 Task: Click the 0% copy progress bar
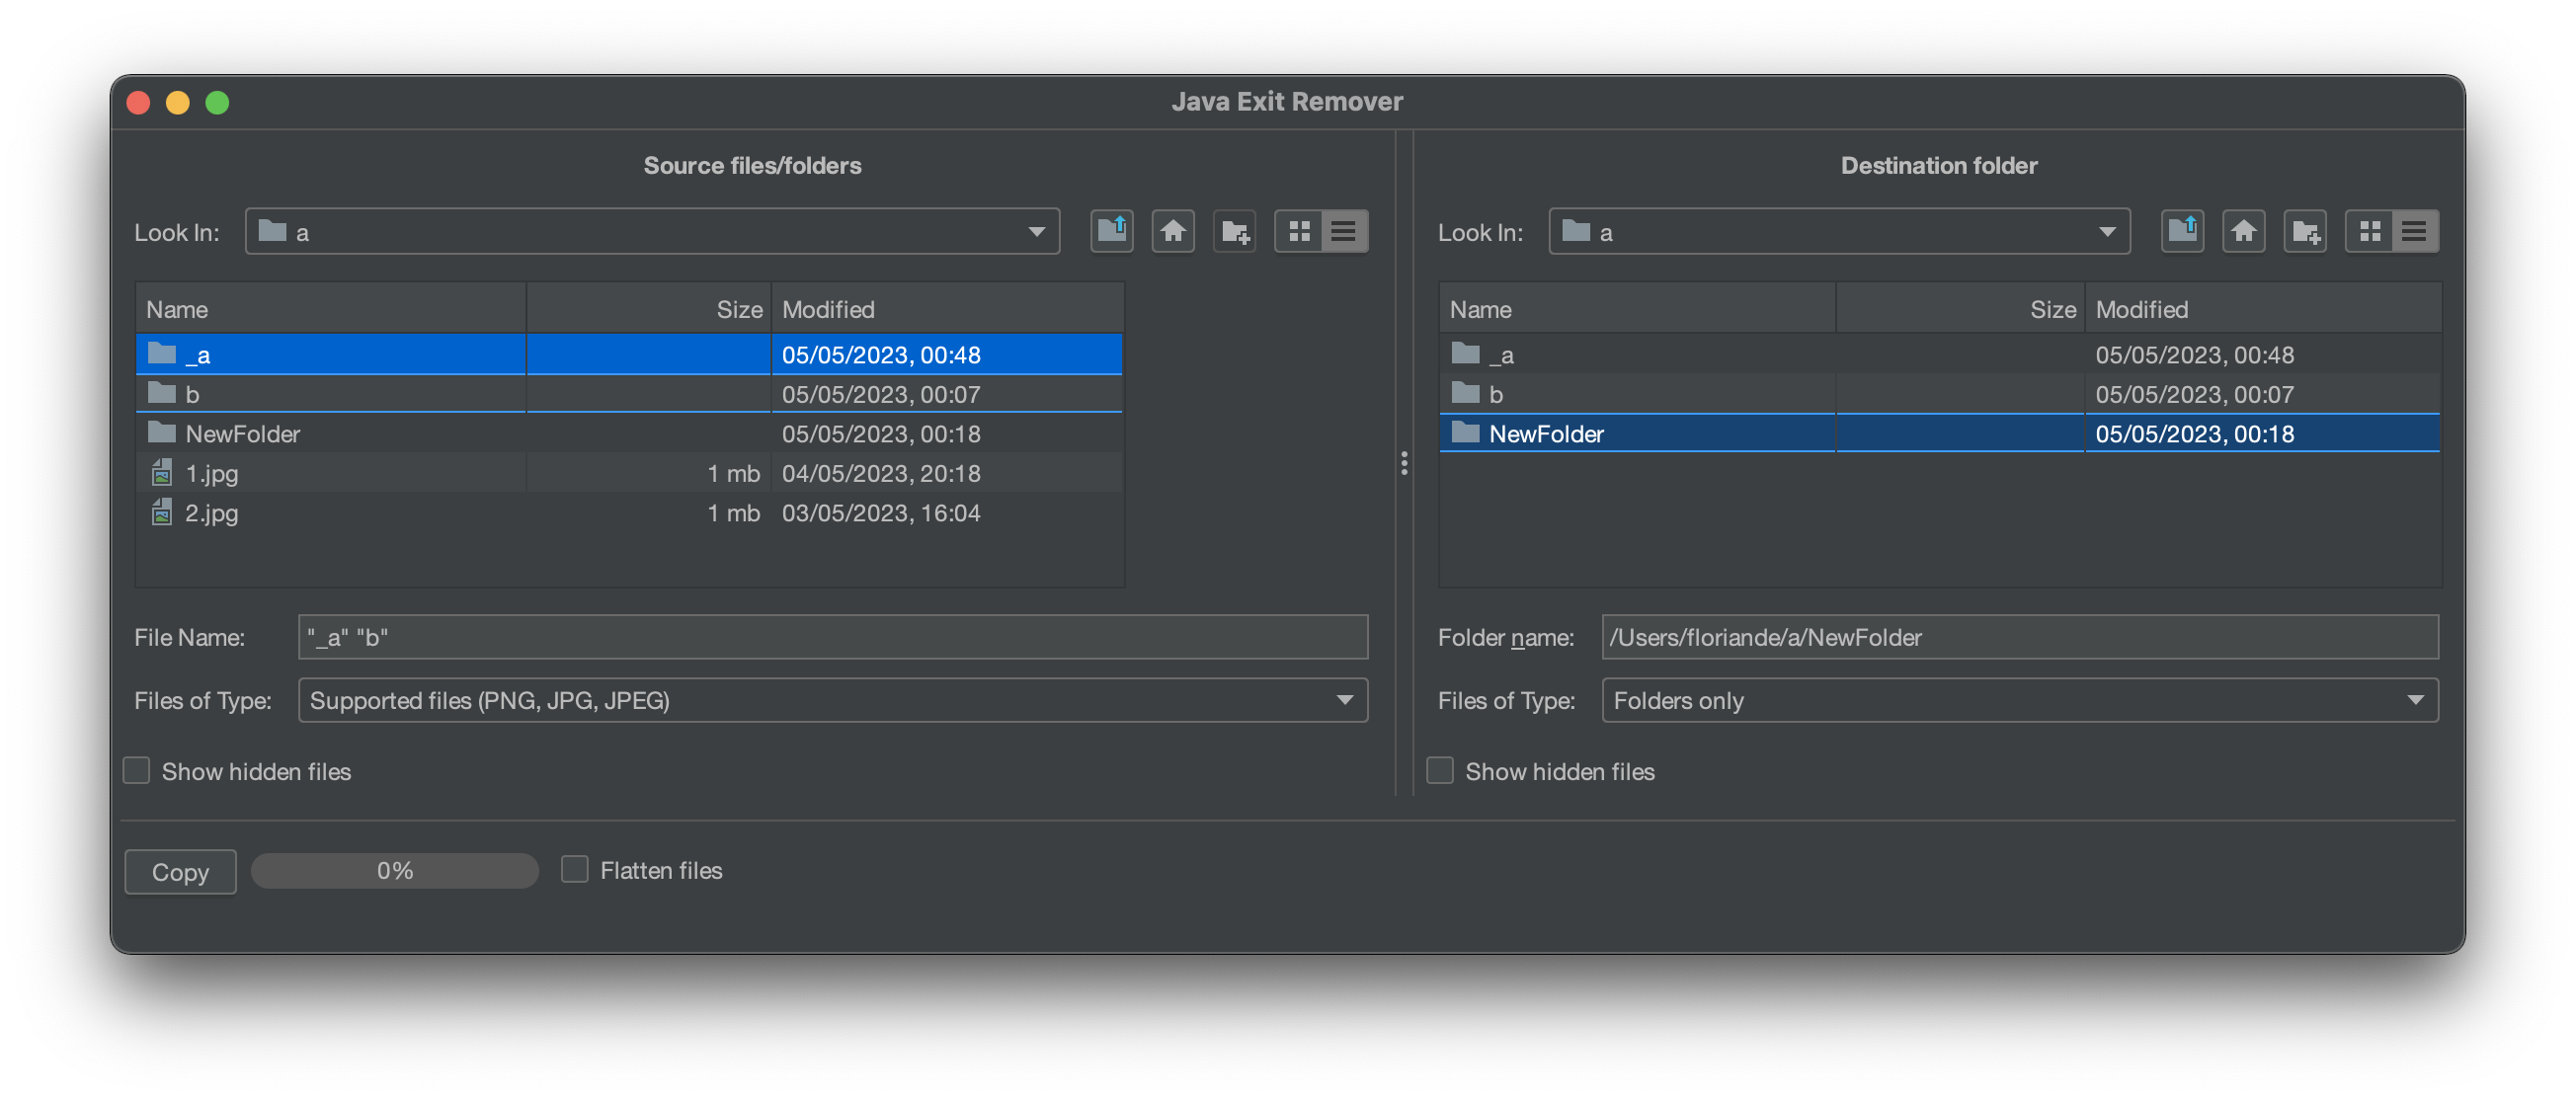pos(395,871)
